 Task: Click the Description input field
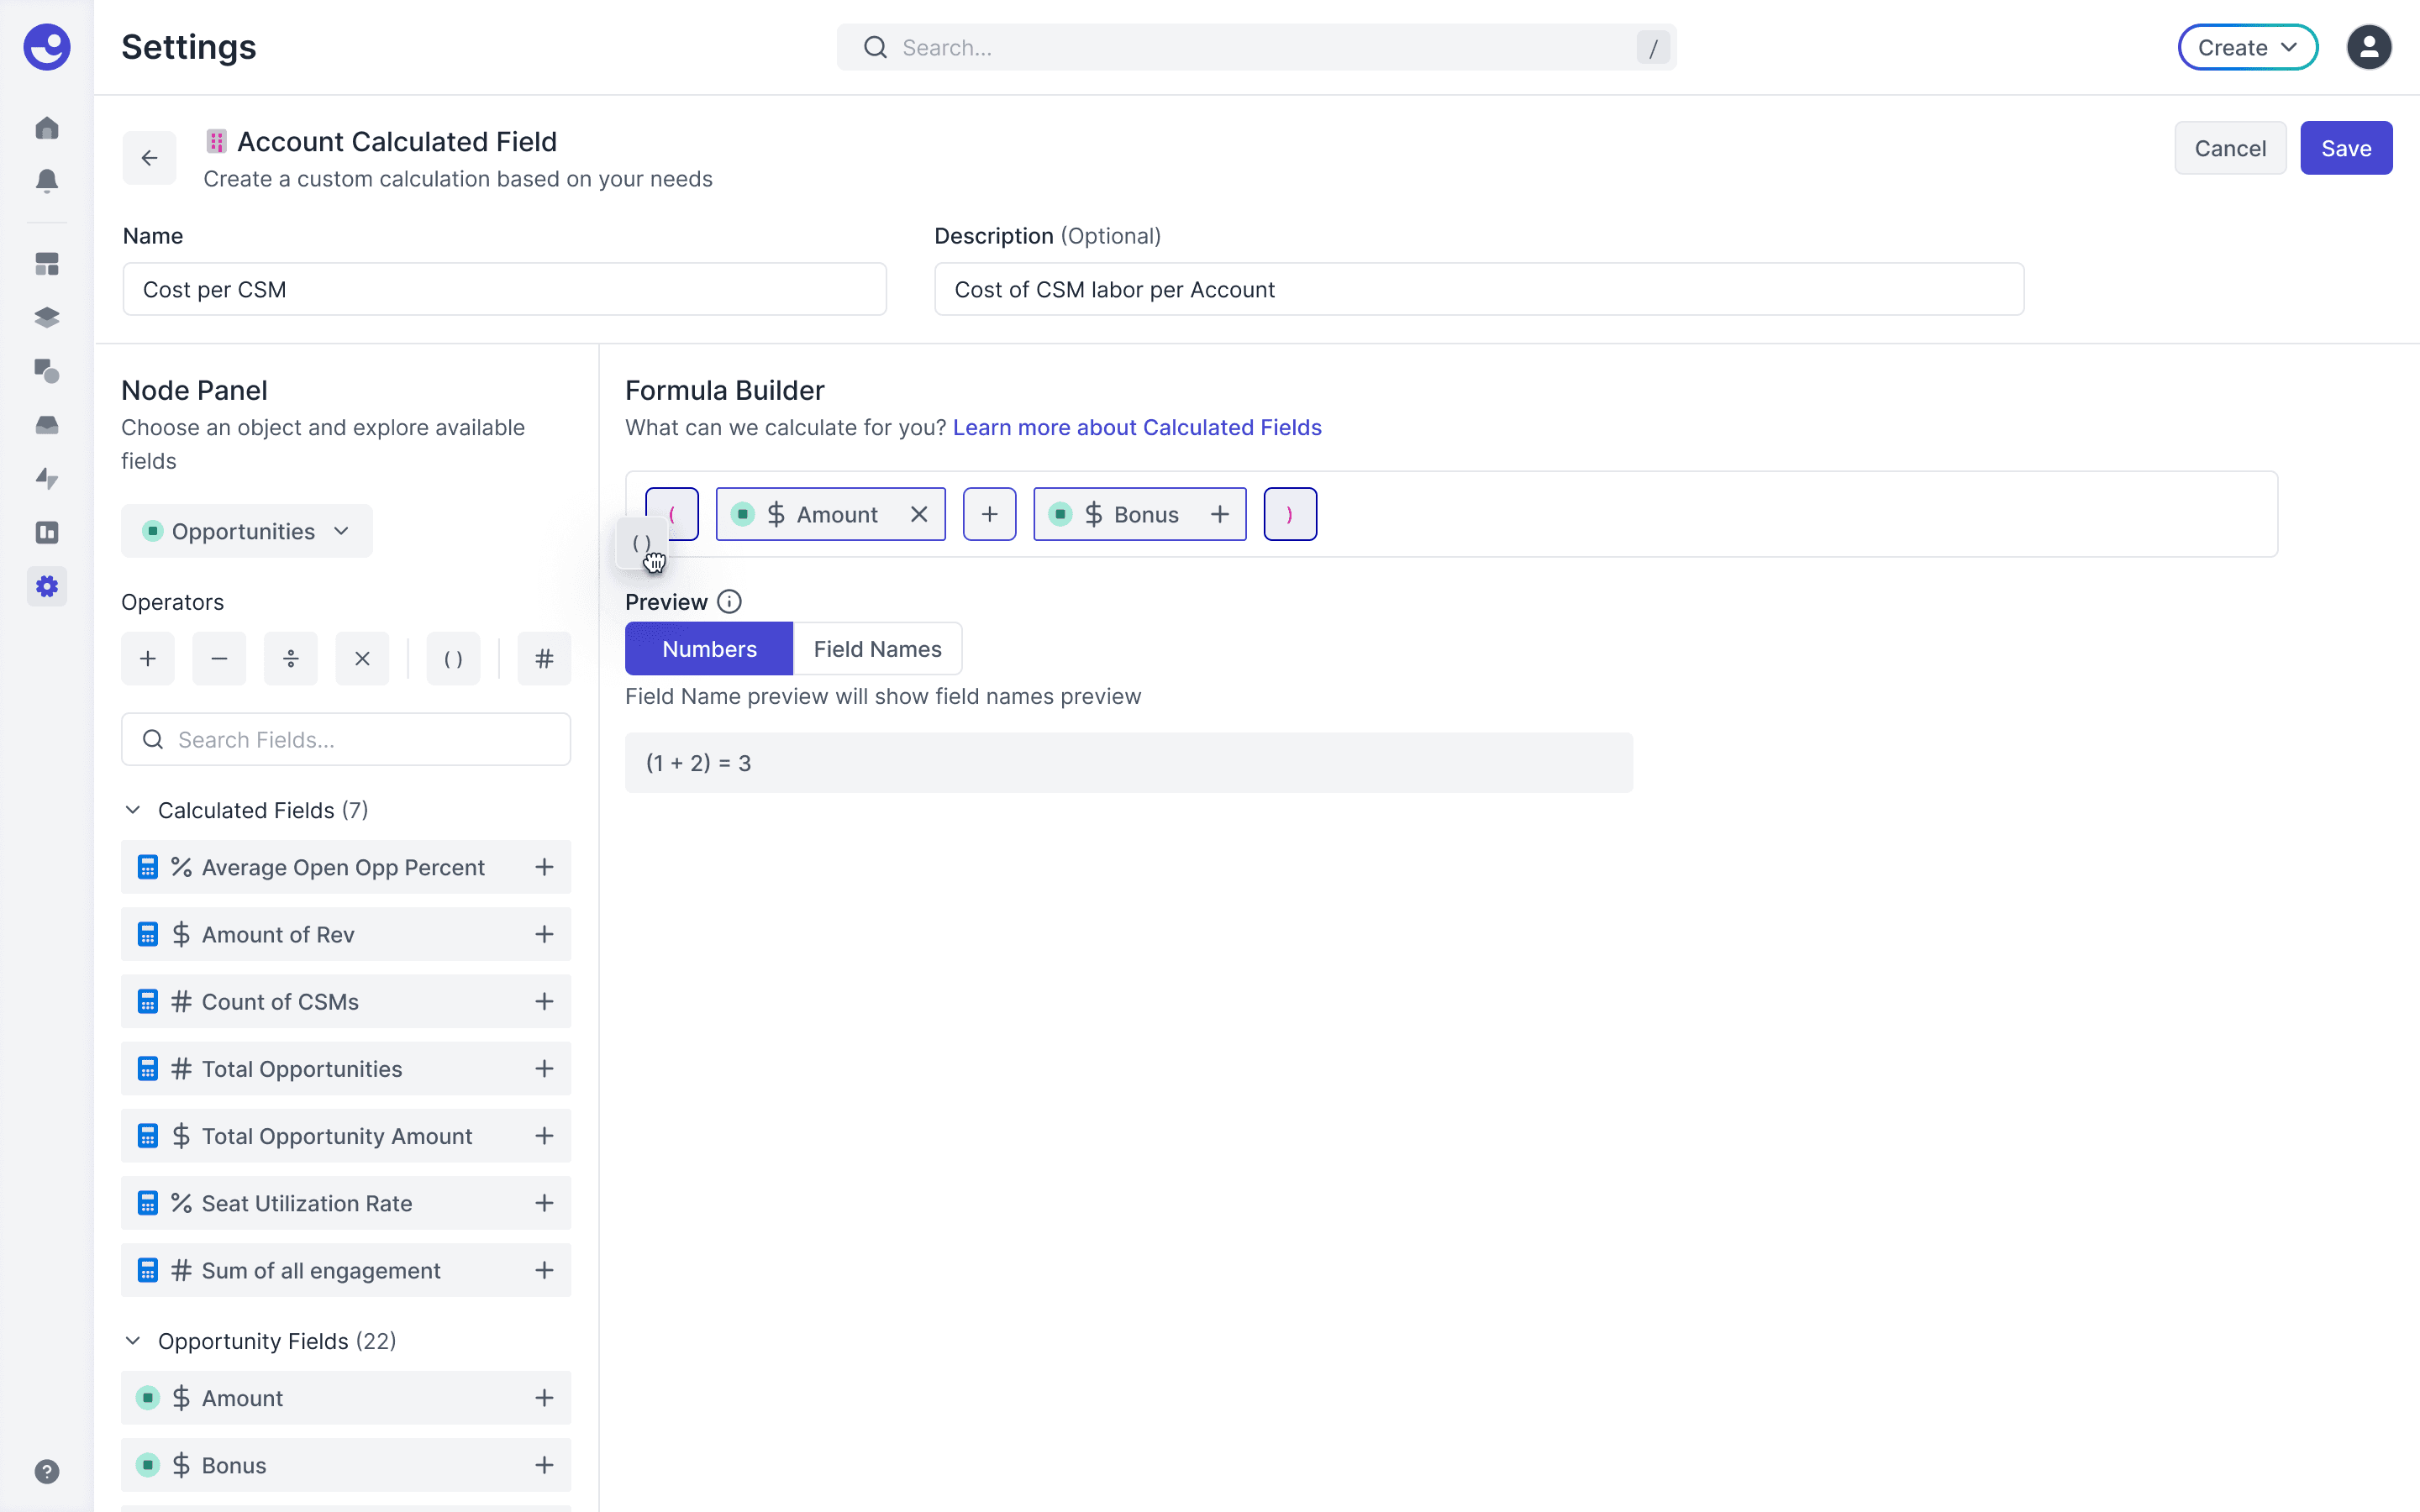1479,289
